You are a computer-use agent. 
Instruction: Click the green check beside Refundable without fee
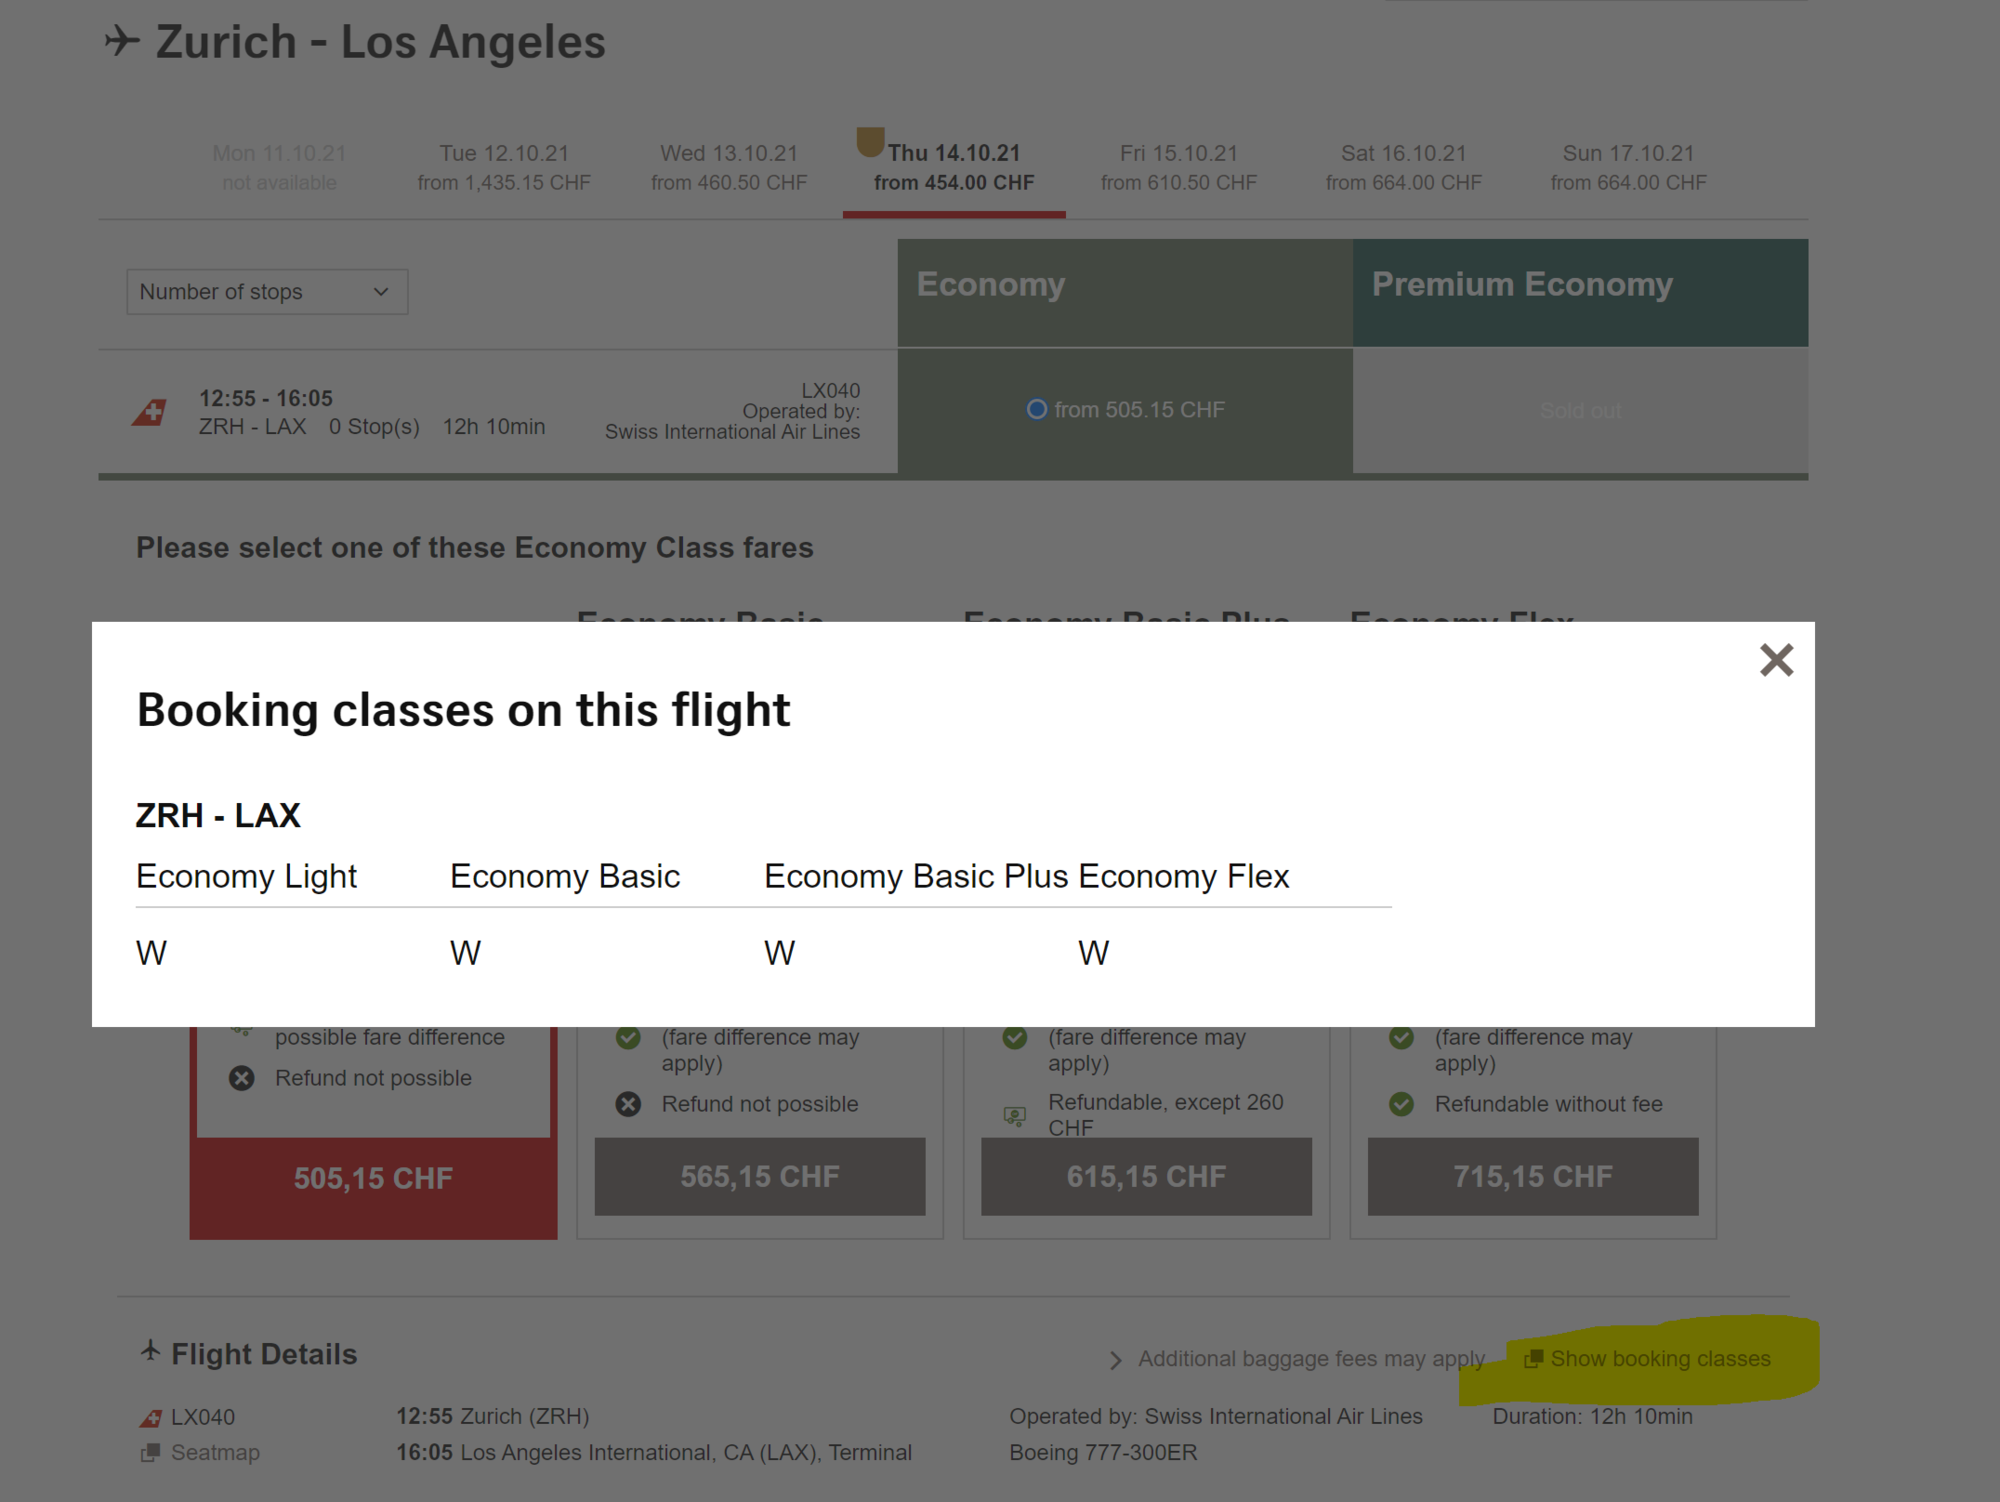point(1402,1104)
